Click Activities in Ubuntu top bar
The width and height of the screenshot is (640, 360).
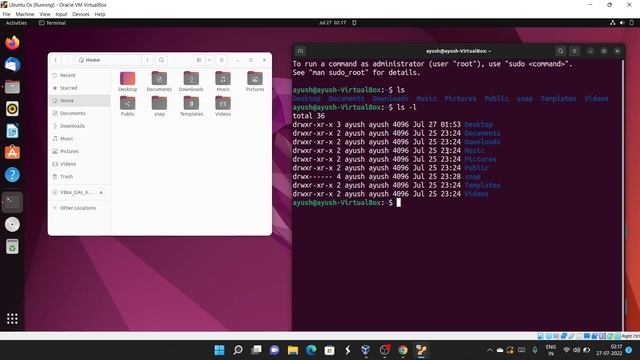pos(16,23)
